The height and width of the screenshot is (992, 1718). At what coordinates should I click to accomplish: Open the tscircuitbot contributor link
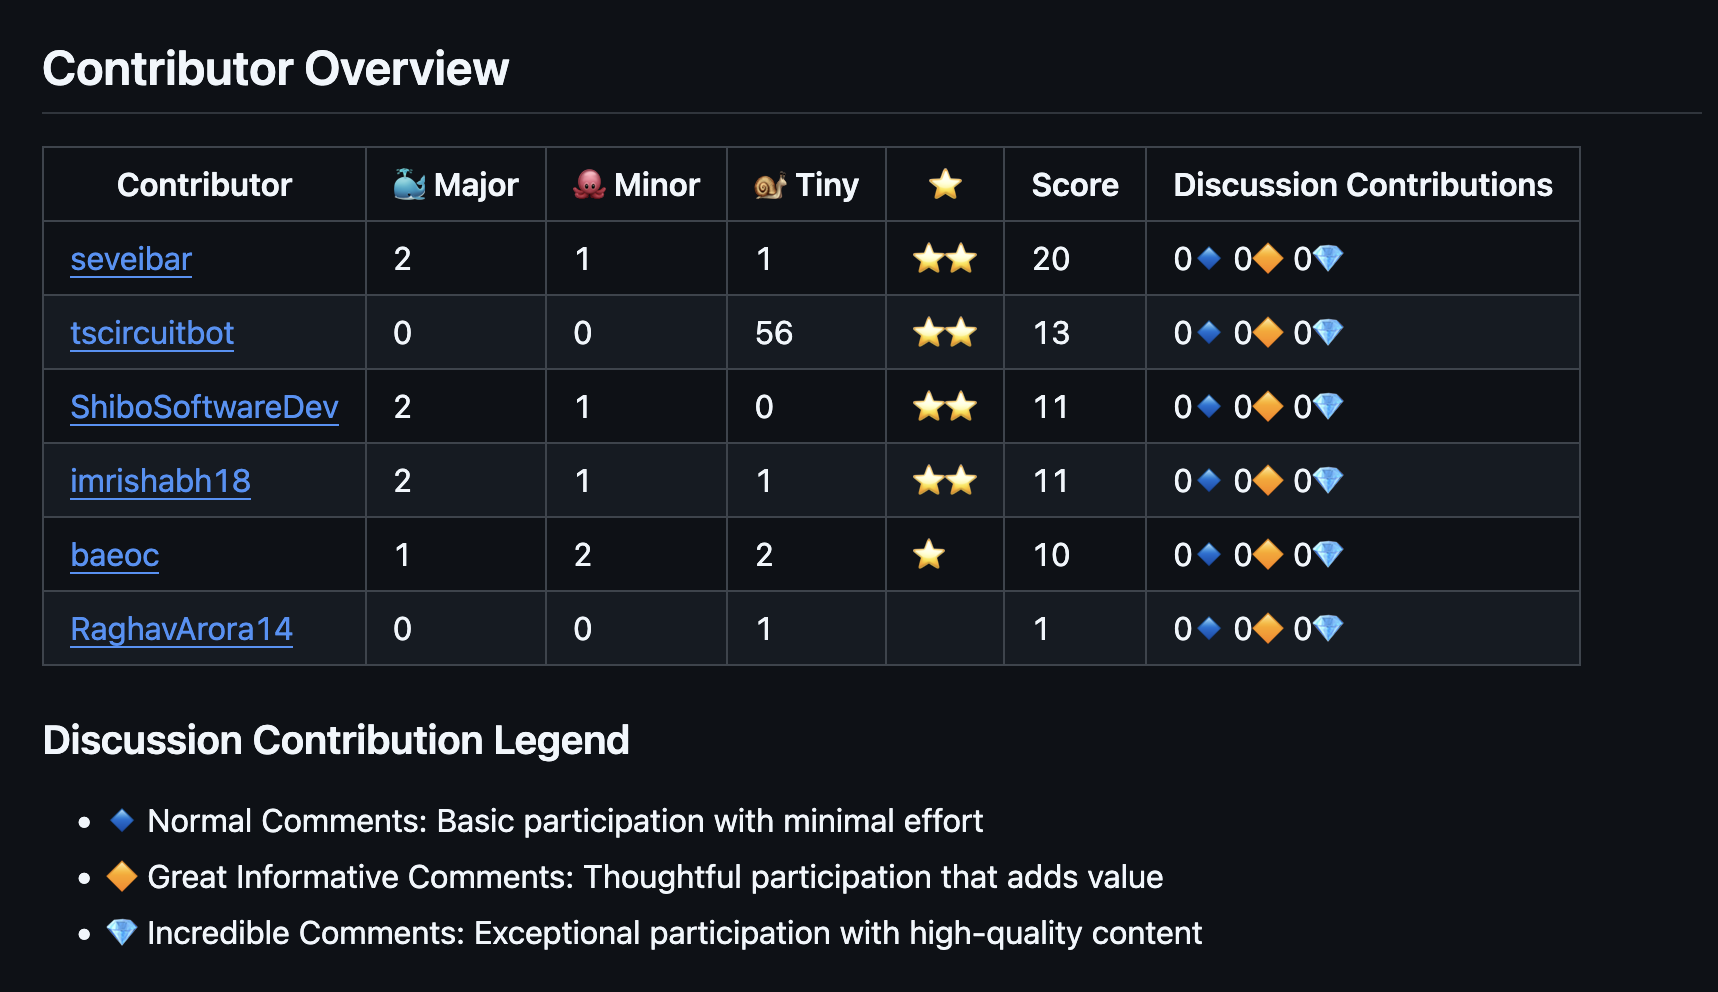(x=152, y=333)
